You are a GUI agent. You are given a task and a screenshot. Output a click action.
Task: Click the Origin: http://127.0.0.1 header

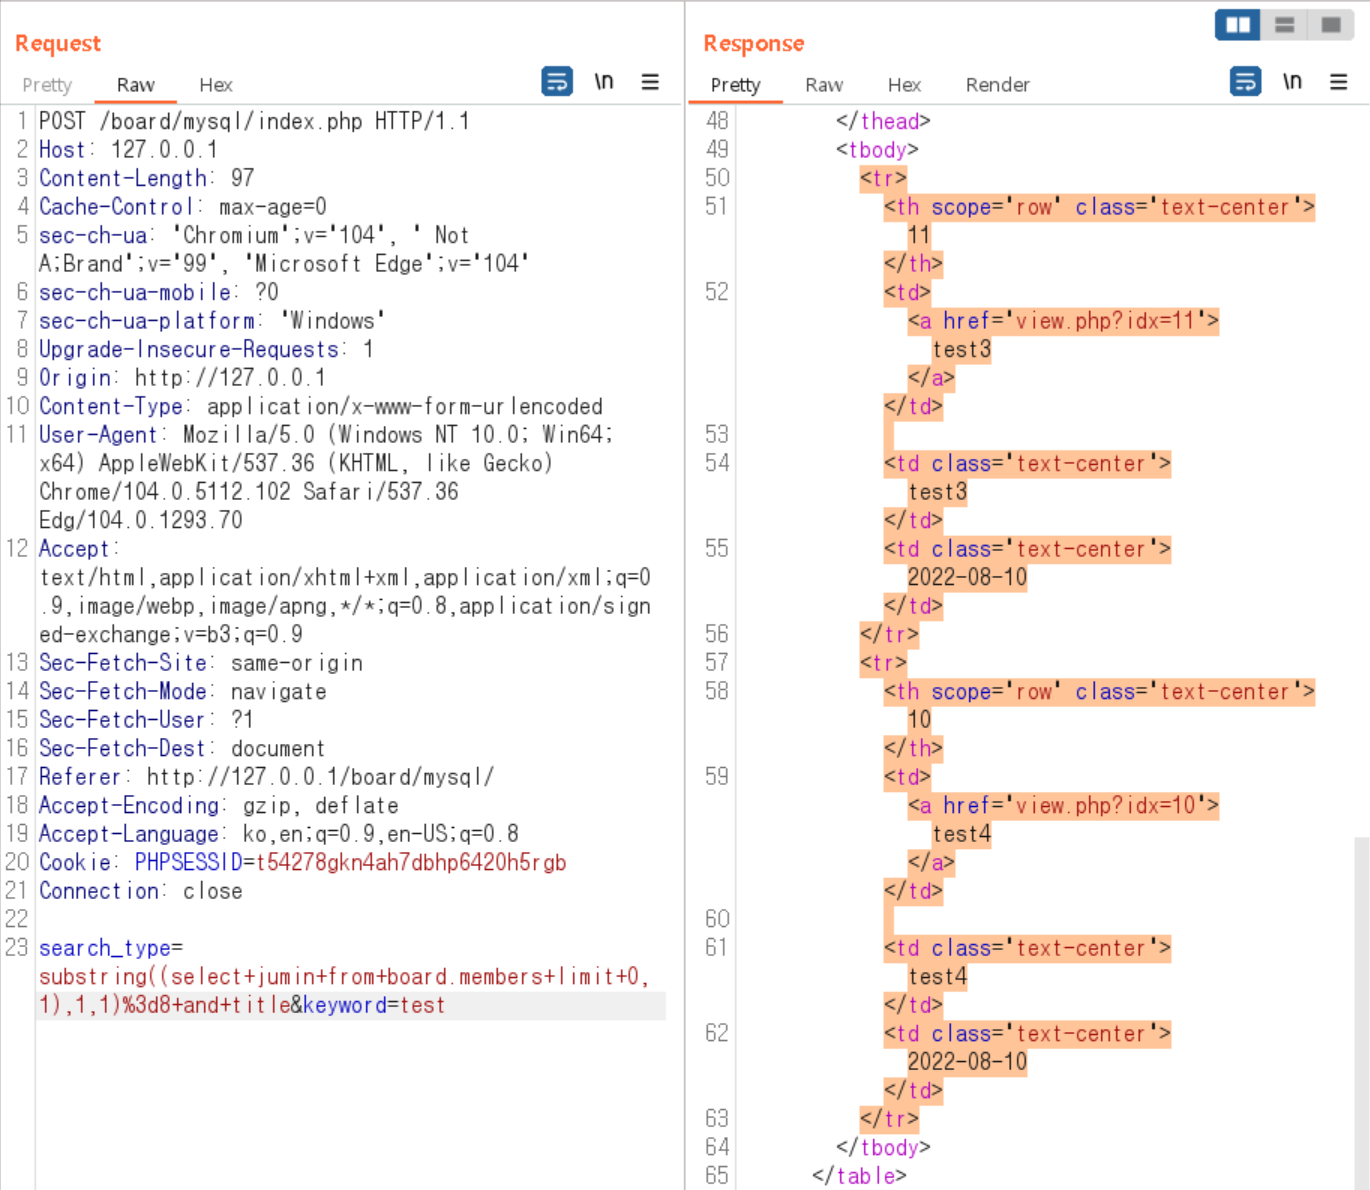point(182,378)
